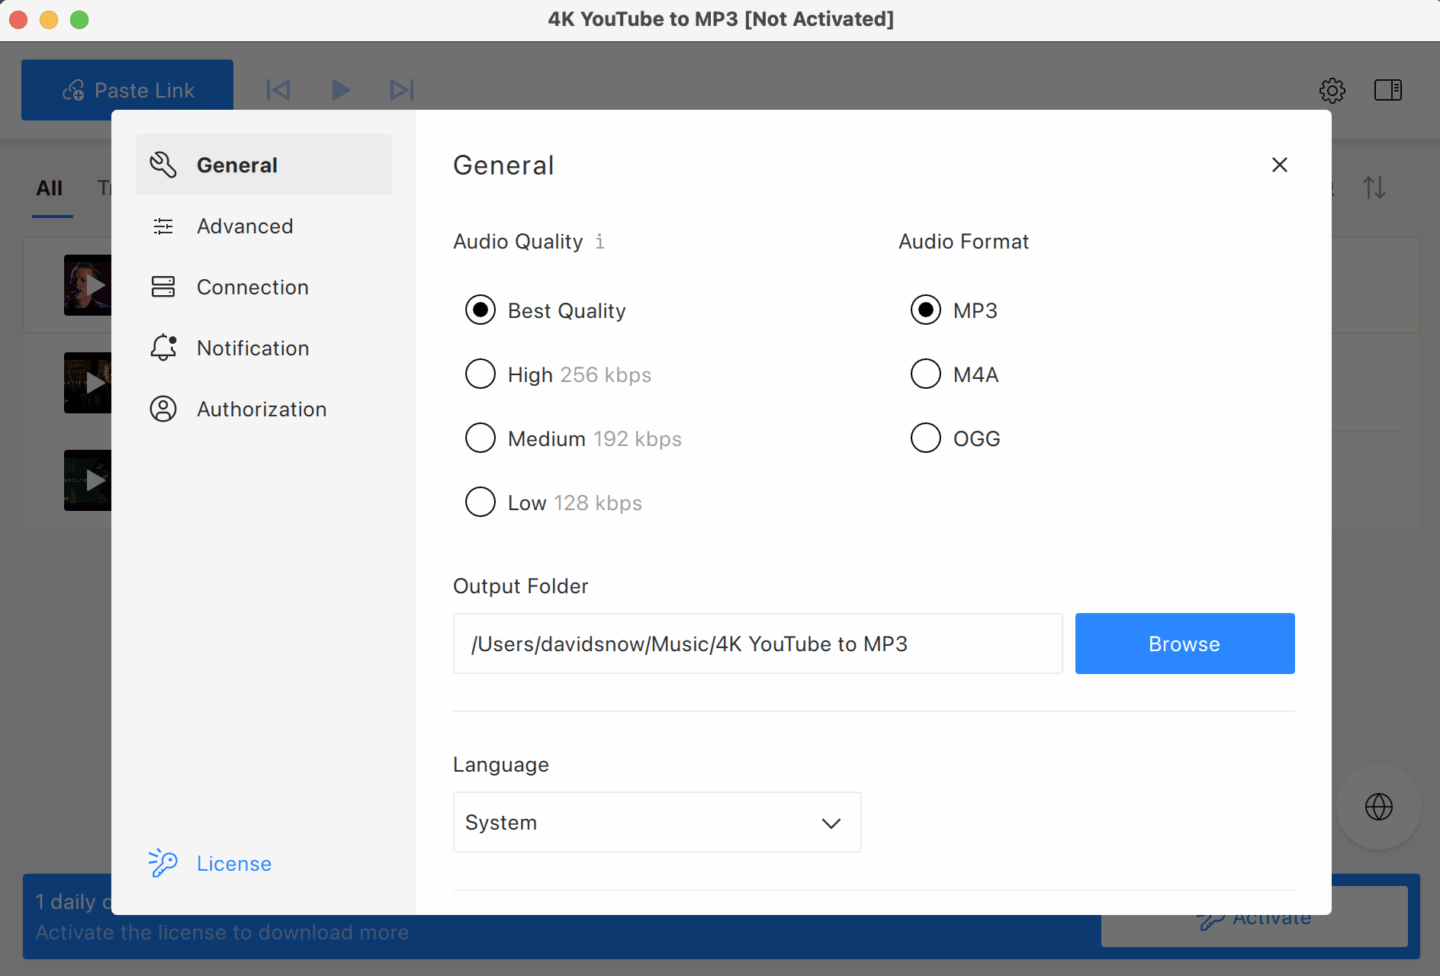The height and width of the screenshot is (976, 1440).
Task: Switch to the All tab
Action: click(x=51, y=188)
